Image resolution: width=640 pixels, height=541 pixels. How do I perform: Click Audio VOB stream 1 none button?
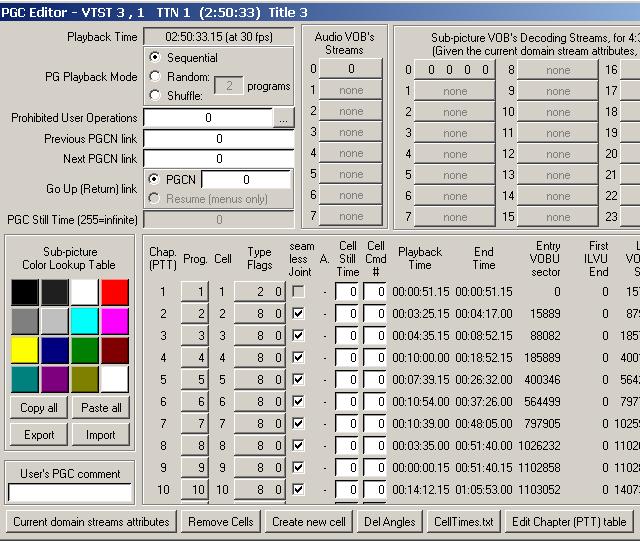(351, 90)
